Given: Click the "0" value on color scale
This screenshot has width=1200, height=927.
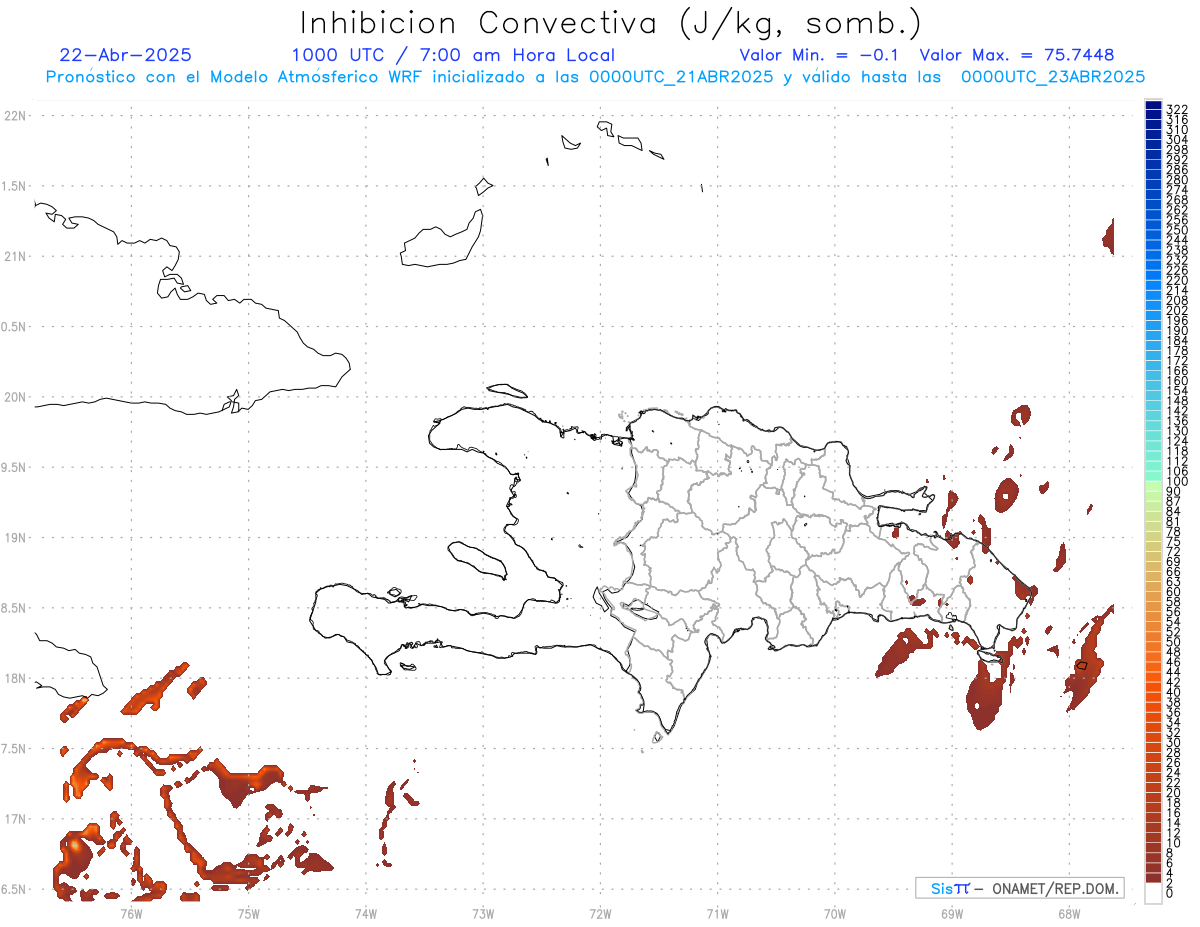Looking at the screenshot, I should pyautogui.click(x=1170, y=892).
